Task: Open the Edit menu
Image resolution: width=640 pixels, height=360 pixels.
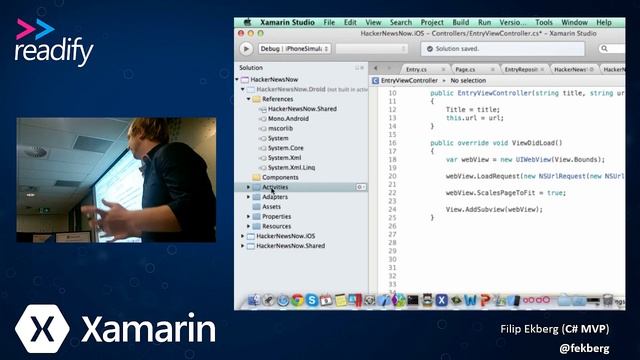Action: click(x=350, y=22)
